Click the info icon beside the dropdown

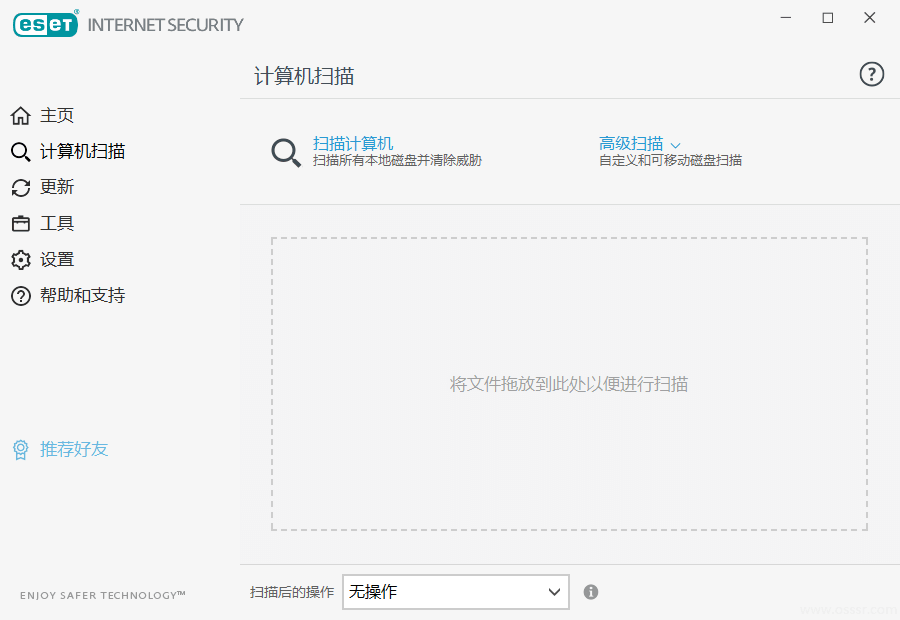(591, 592)
